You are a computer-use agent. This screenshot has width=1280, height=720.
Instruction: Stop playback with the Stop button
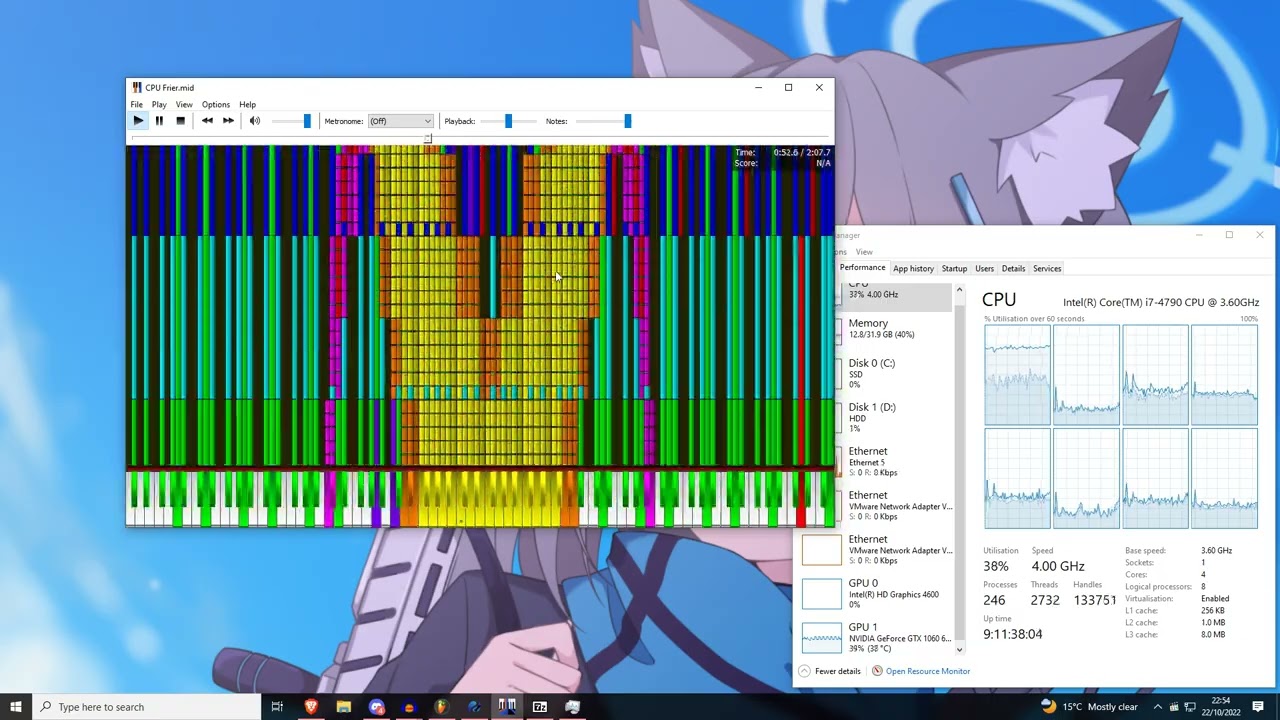tap(180, 121)
